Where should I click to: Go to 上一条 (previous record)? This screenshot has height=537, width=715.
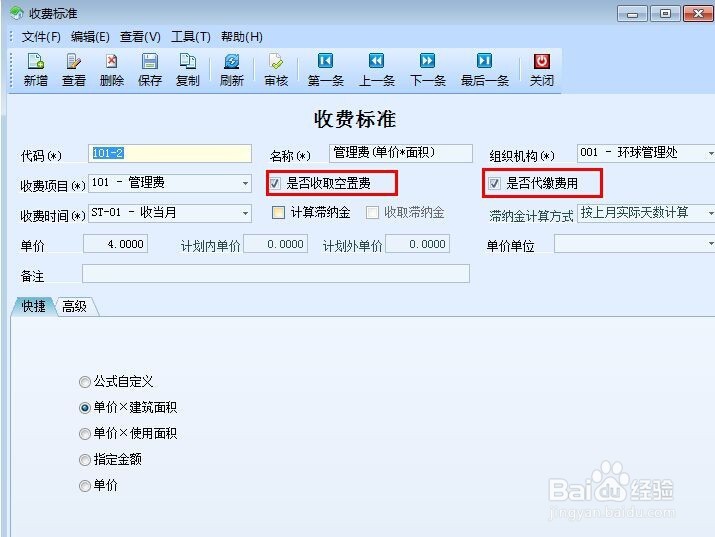376,70
